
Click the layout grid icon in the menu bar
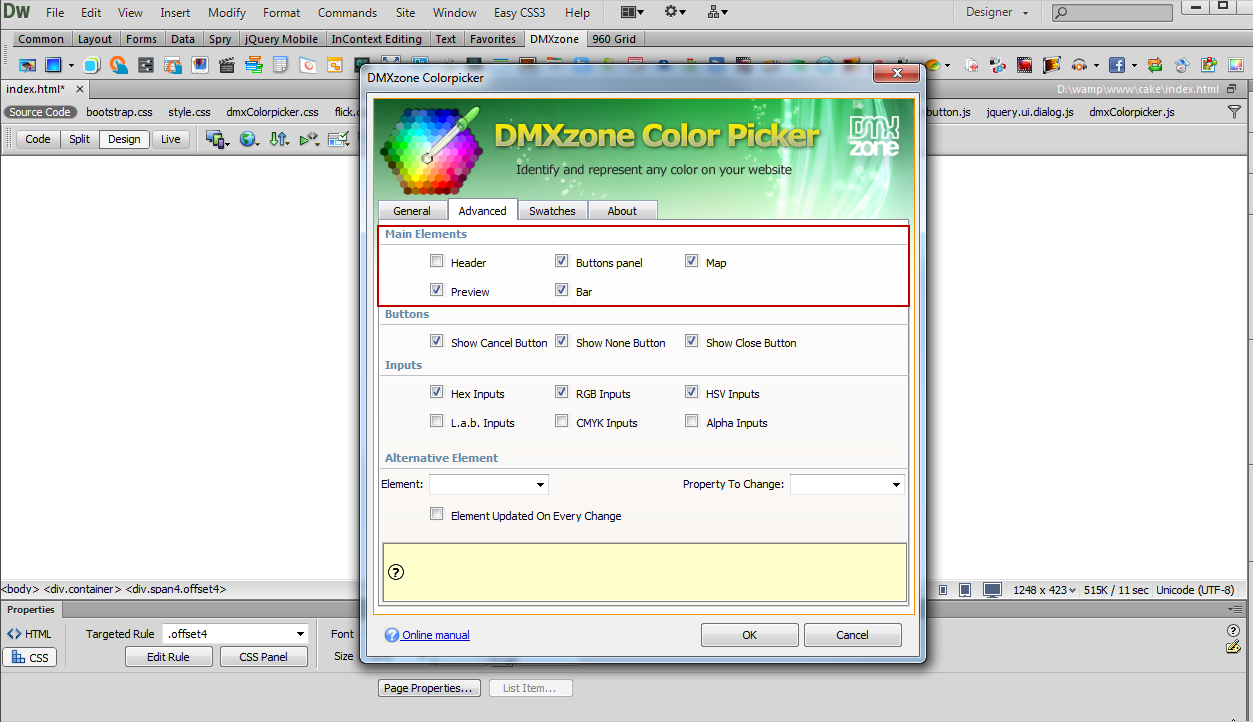tap(632, 12)
